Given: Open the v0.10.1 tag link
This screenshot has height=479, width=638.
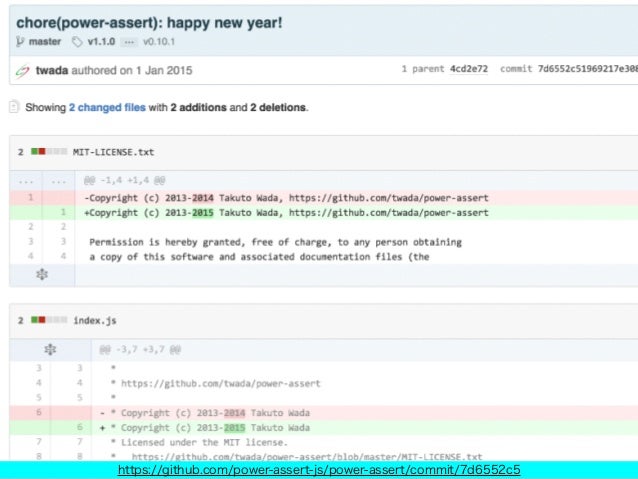Looking at the screenshot, I should click(x=159, y=42).
